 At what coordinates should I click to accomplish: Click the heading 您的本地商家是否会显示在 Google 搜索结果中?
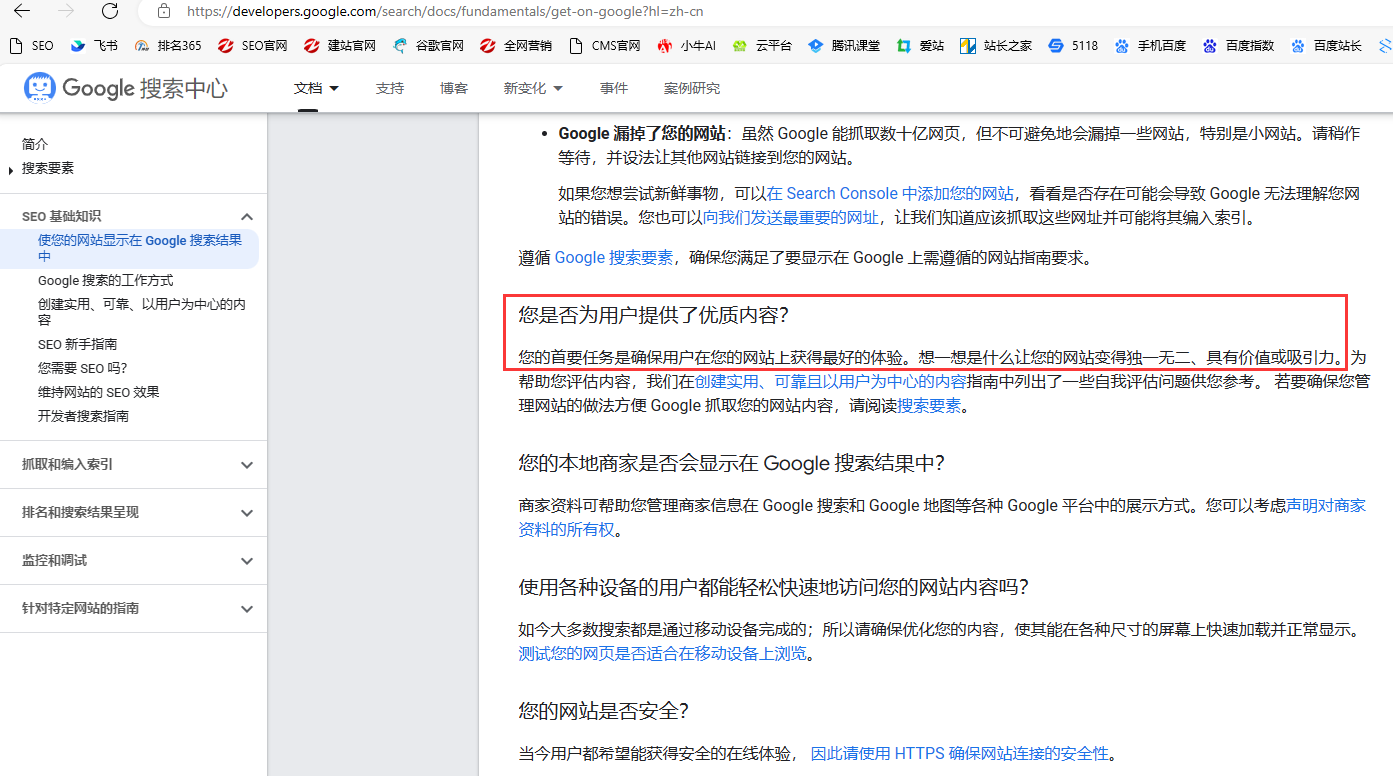pos(731,463)
